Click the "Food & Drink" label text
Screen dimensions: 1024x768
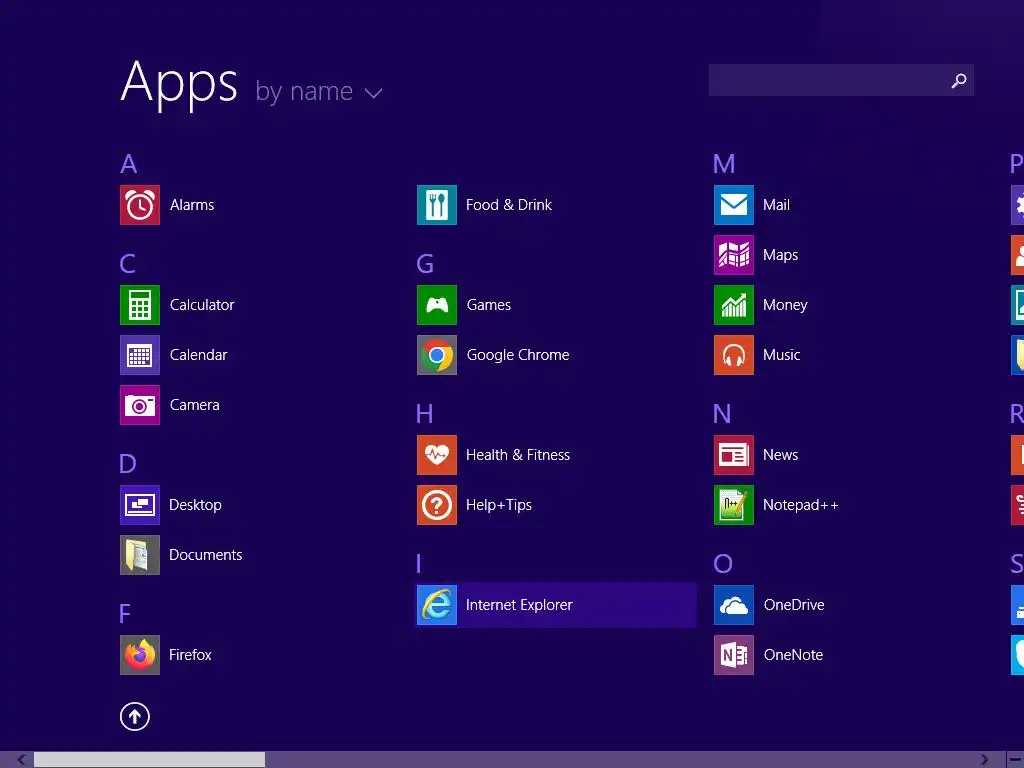point(509,205)
